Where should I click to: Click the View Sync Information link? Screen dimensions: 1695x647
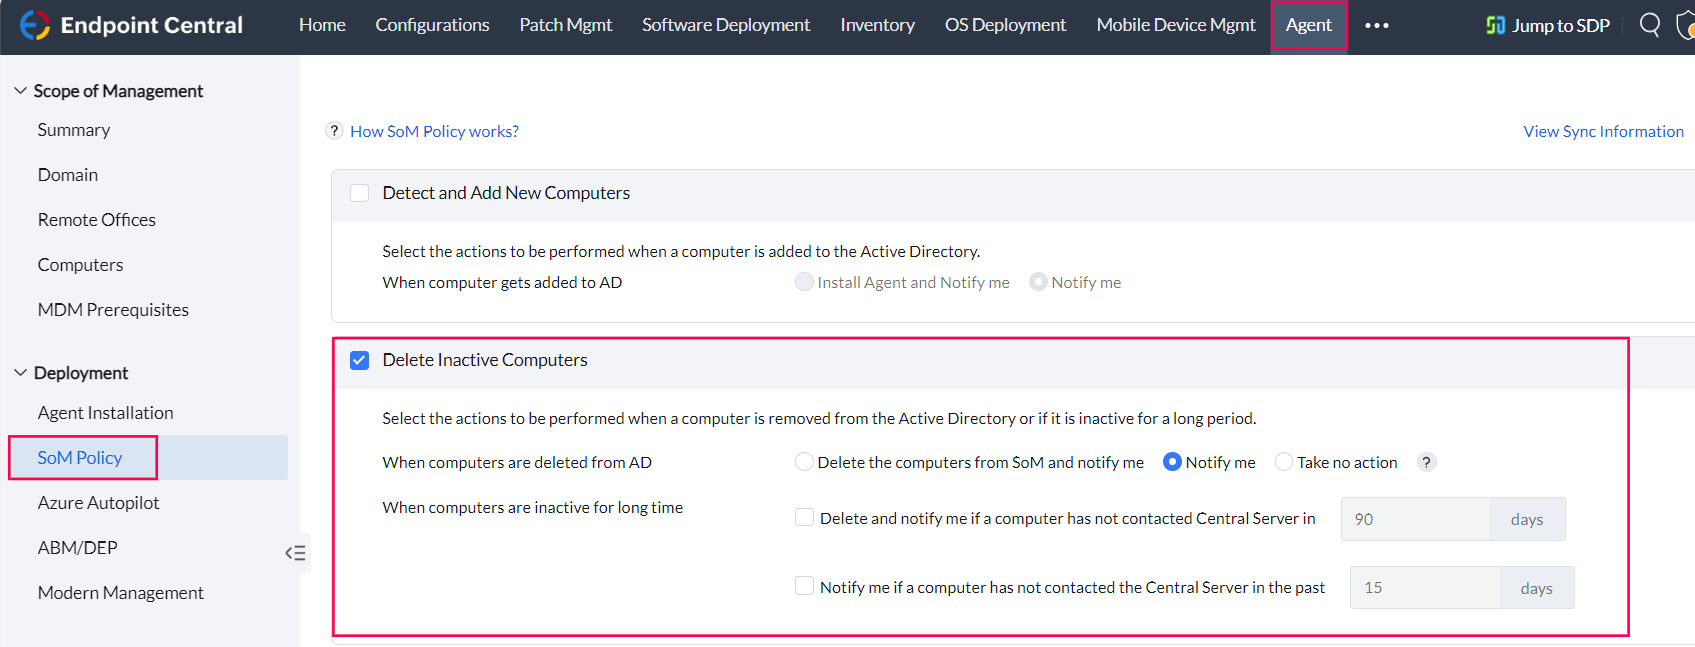1603,131
